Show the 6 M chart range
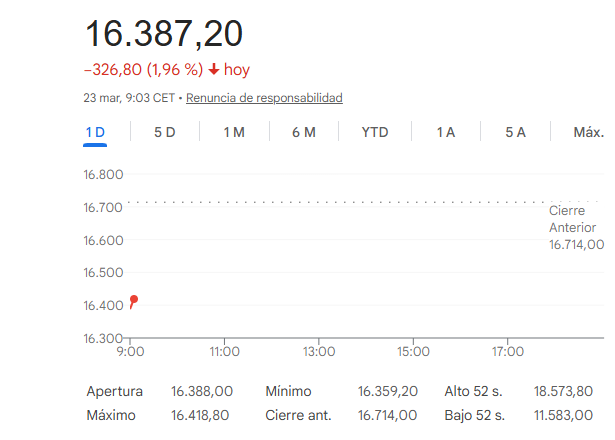This screenshot has width=615, height=440. tap(304, 132)
